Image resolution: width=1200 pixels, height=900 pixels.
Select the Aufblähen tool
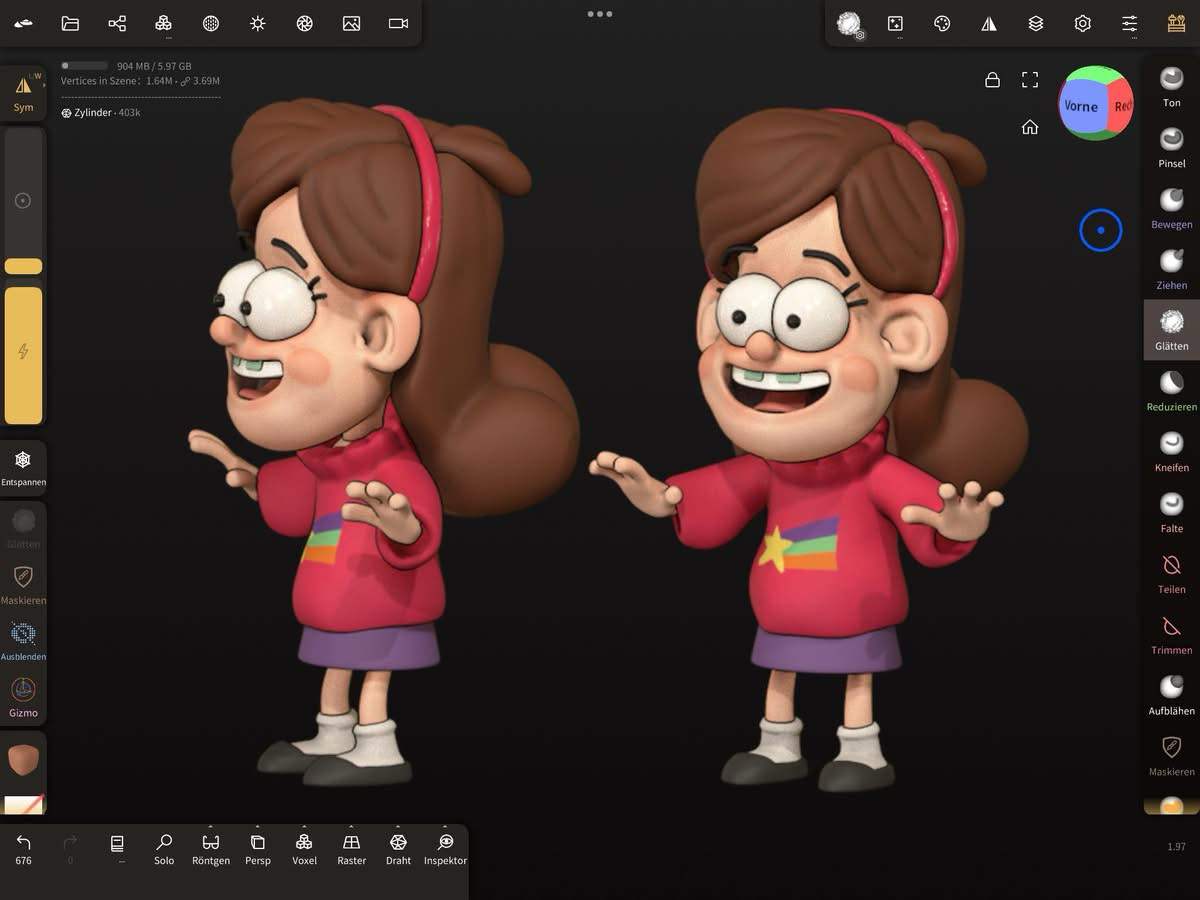pos(1171,695)
